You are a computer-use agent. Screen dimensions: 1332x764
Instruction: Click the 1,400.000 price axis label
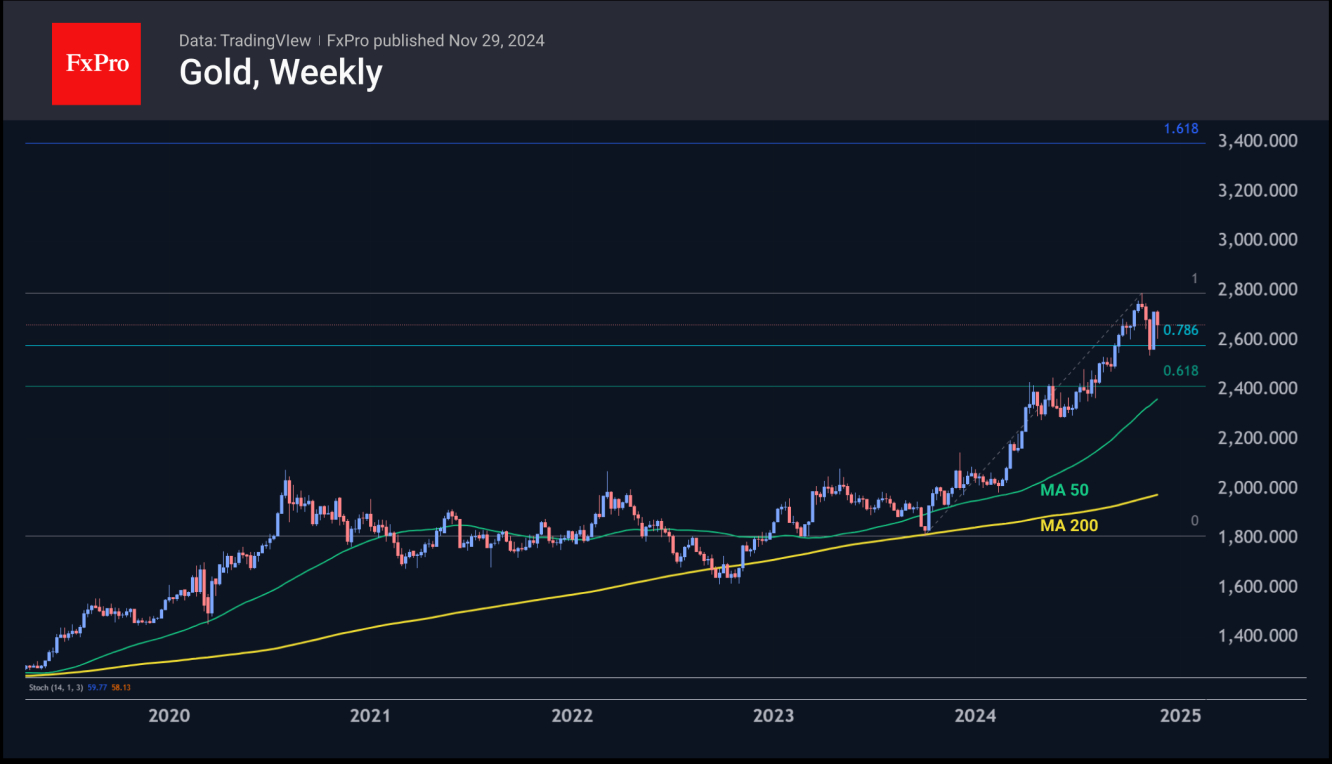point(1258,636)
